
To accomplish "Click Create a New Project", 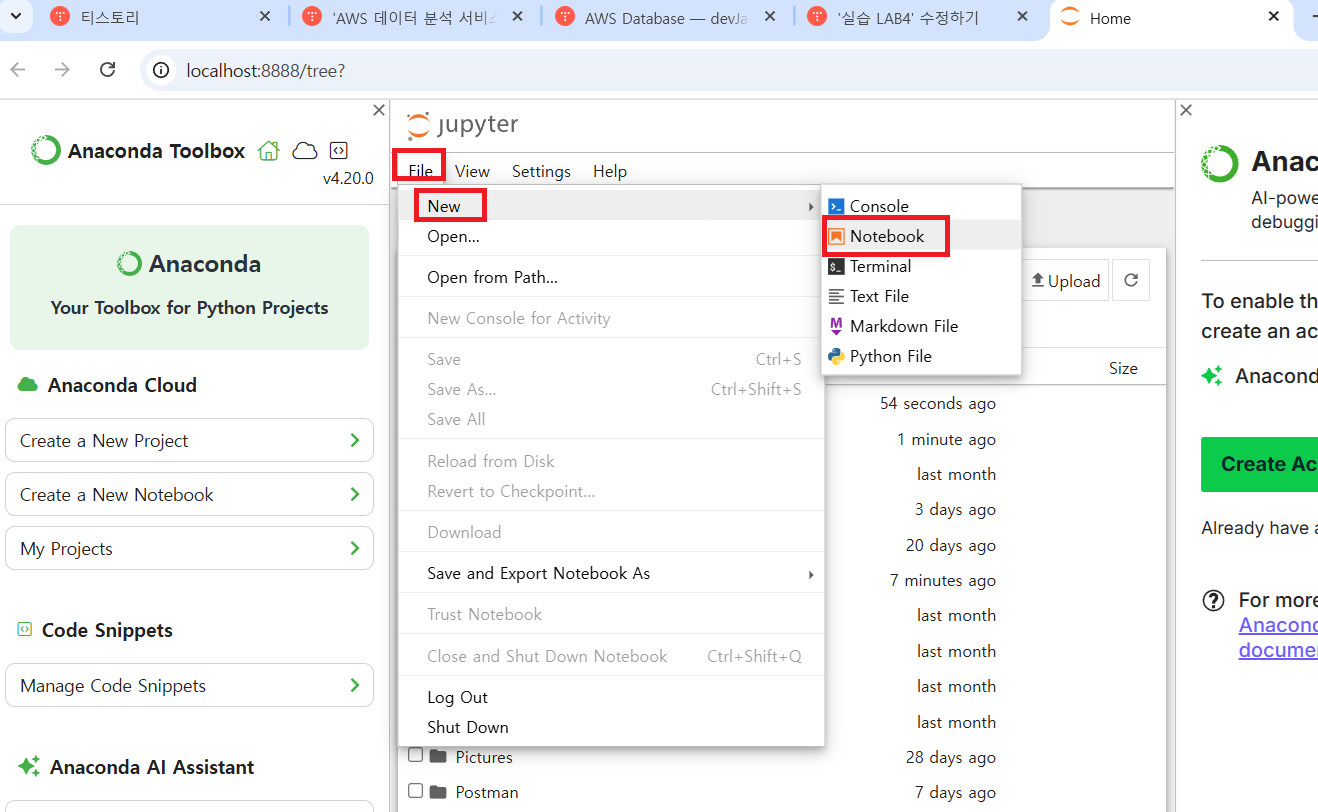I will pos(189,440).
